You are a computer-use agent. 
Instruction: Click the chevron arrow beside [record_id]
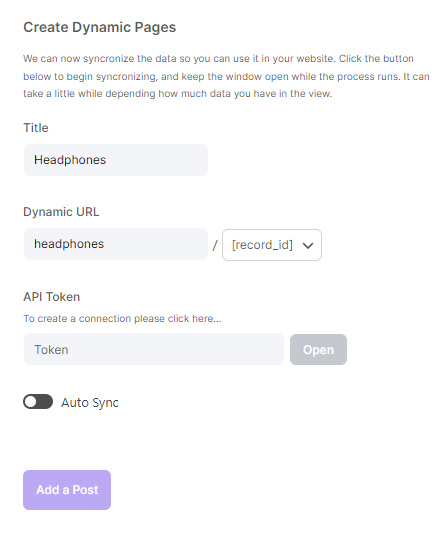308,246
